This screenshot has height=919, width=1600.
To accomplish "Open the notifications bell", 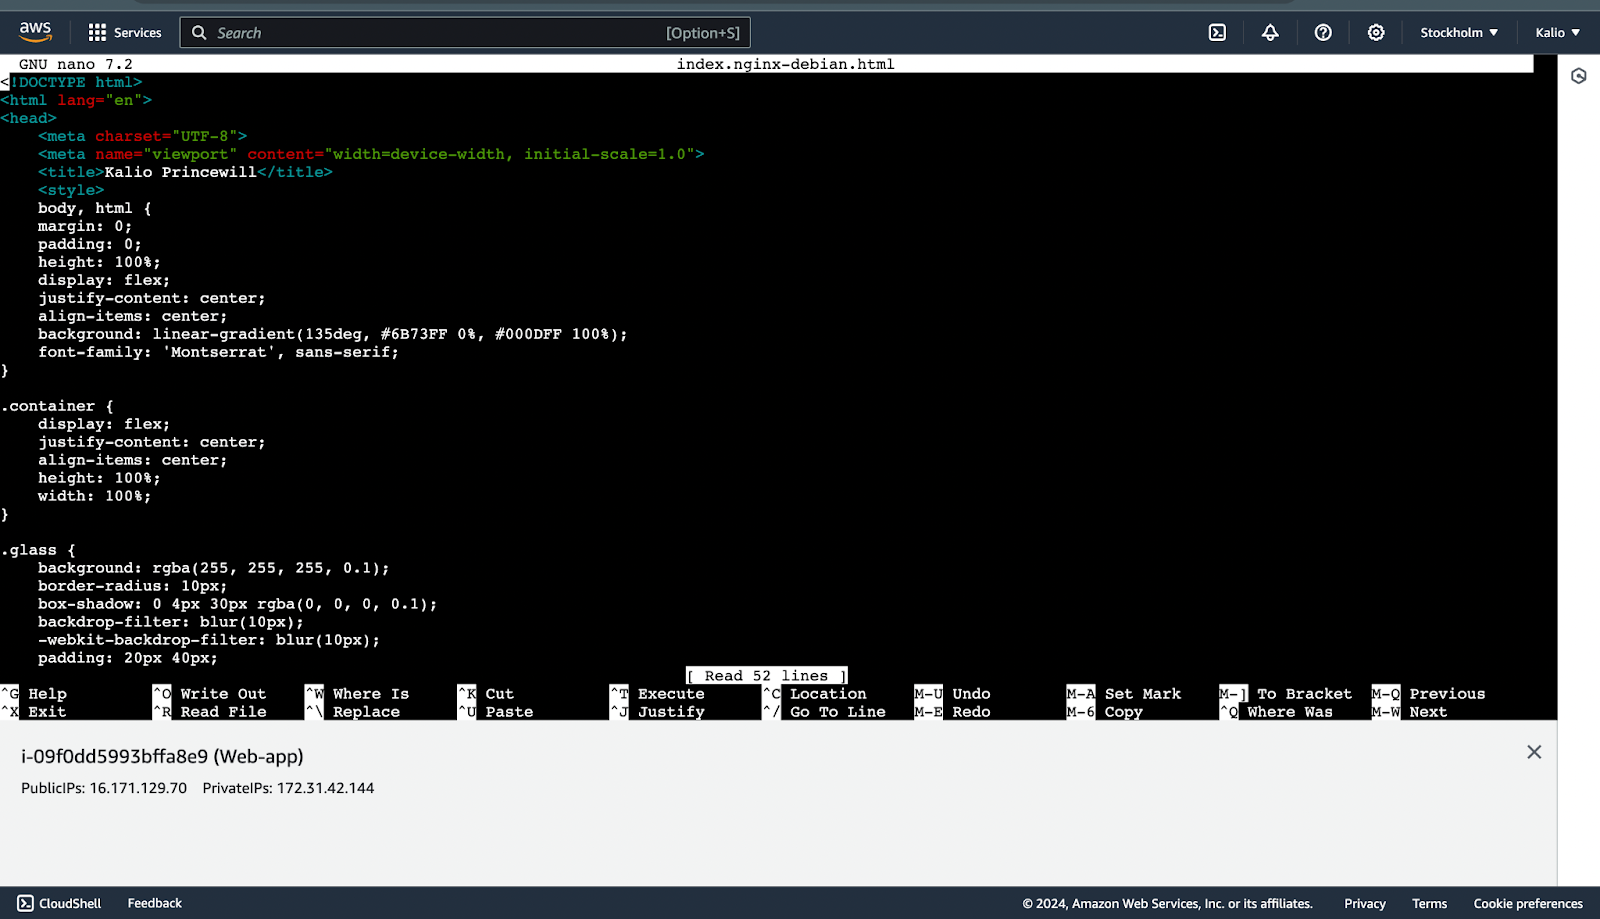I will [x=1270, y=33].
